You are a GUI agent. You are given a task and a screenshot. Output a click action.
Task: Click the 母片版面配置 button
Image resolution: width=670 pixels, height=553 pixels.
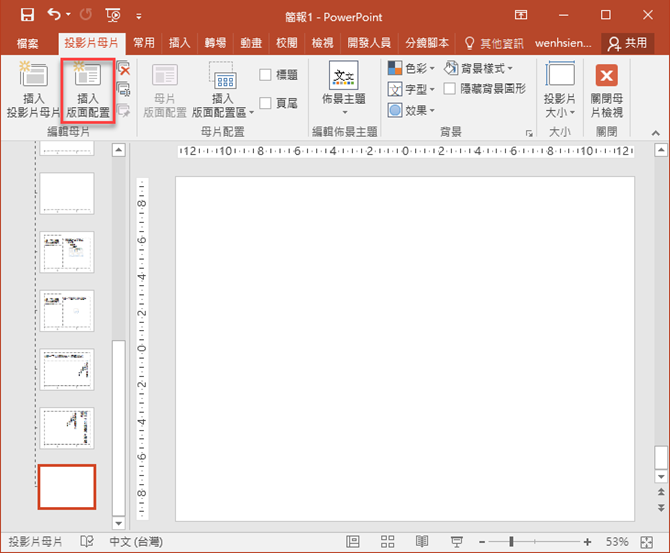click(x=165, y=90)
